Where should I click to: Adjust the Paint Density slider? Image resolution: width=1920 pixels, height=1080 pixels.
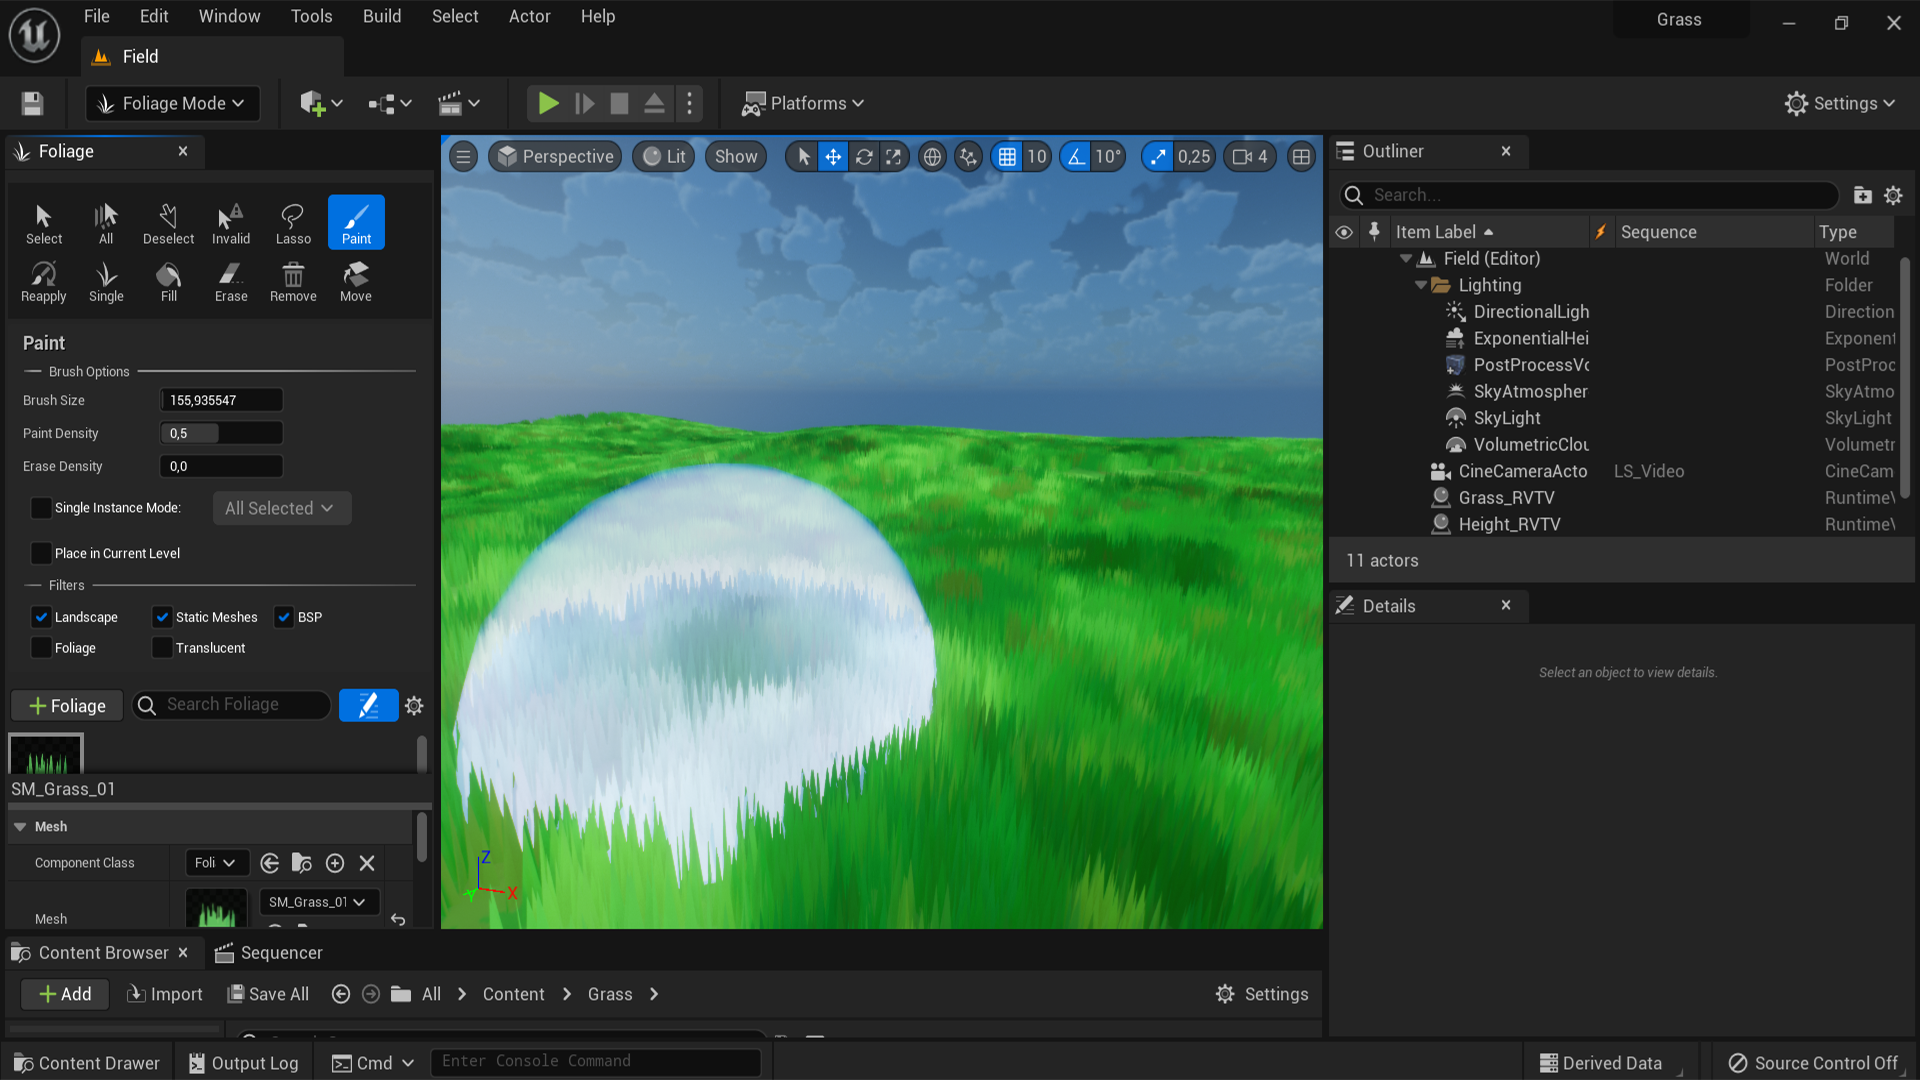tap(221, 433)
